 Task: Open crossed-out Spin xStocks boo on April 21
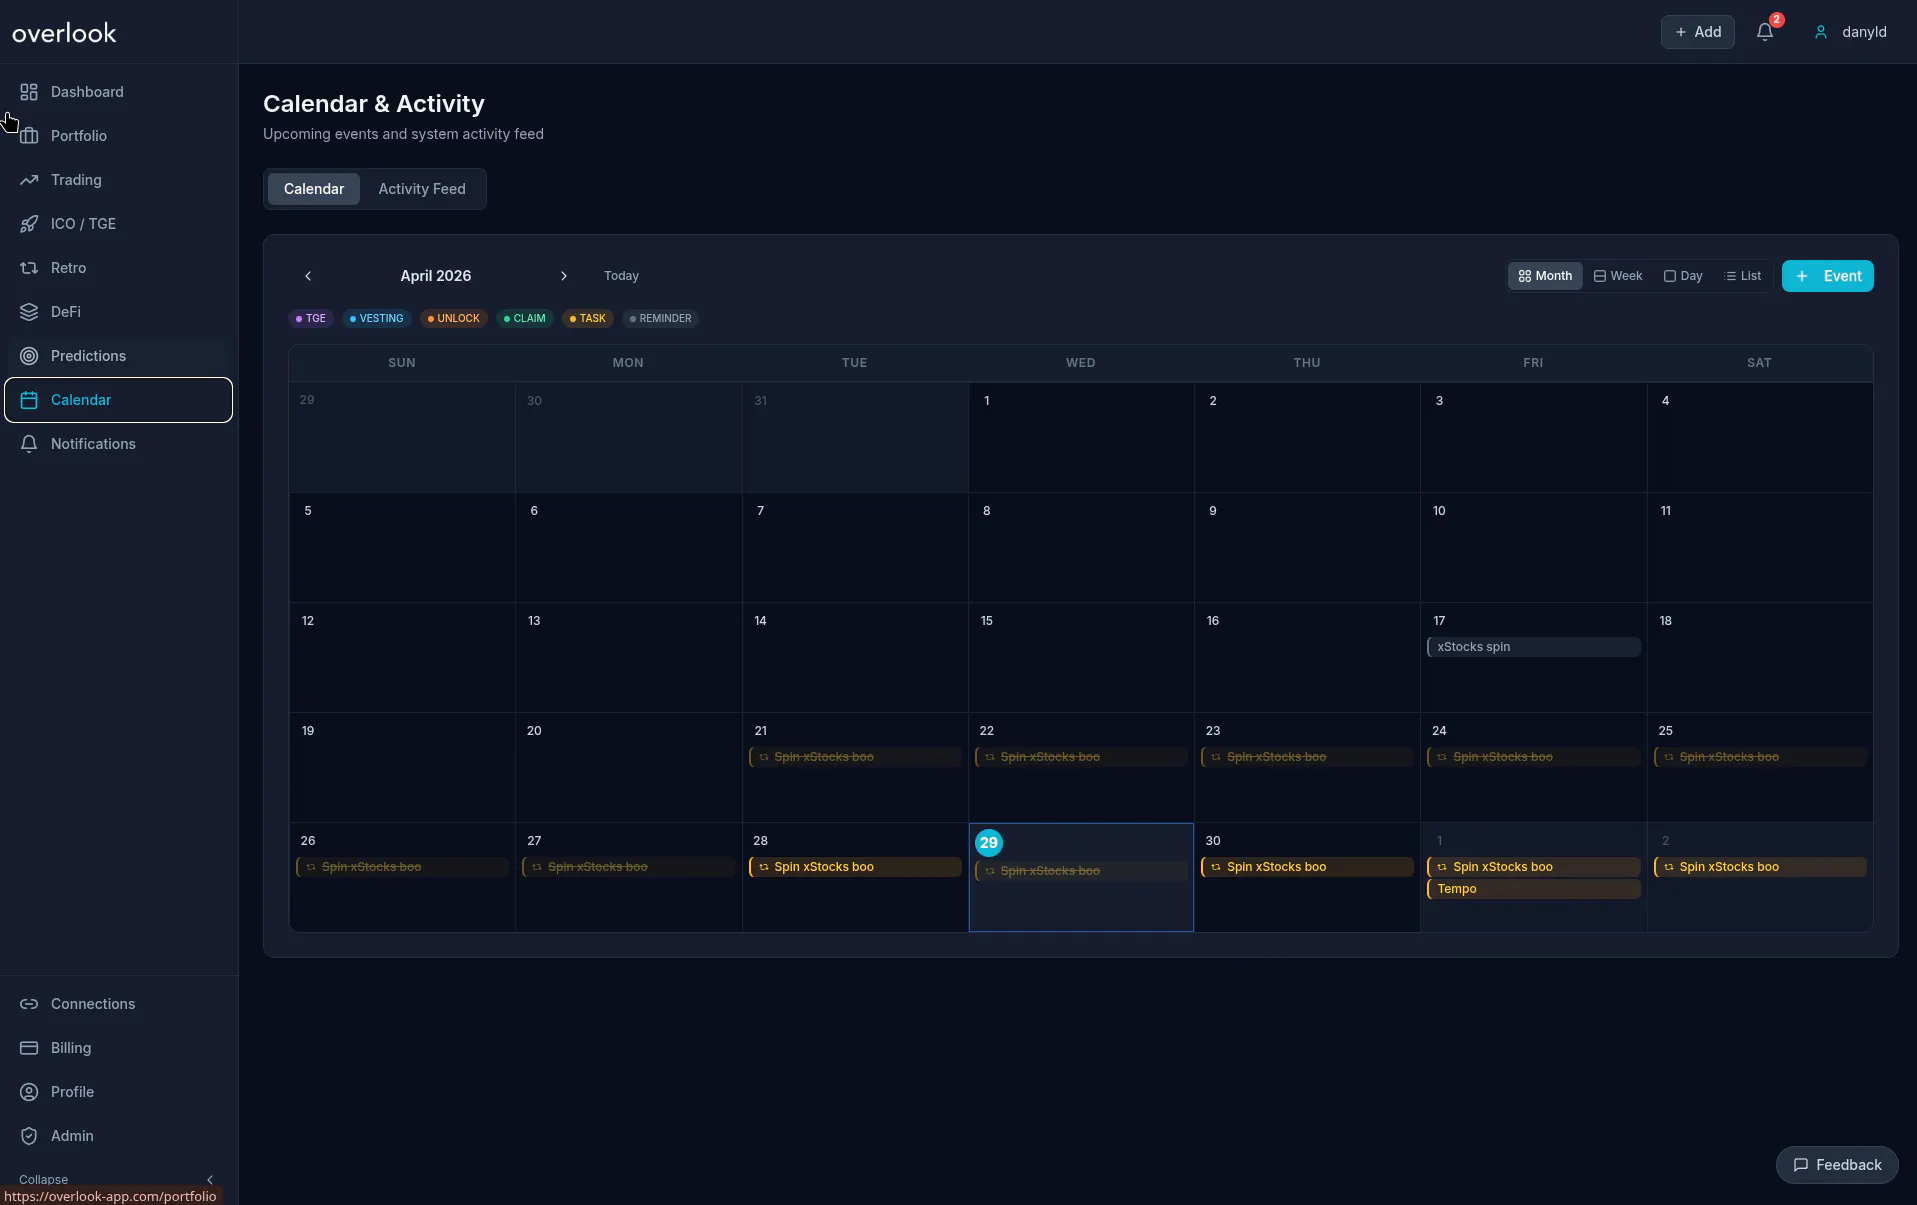855,757
